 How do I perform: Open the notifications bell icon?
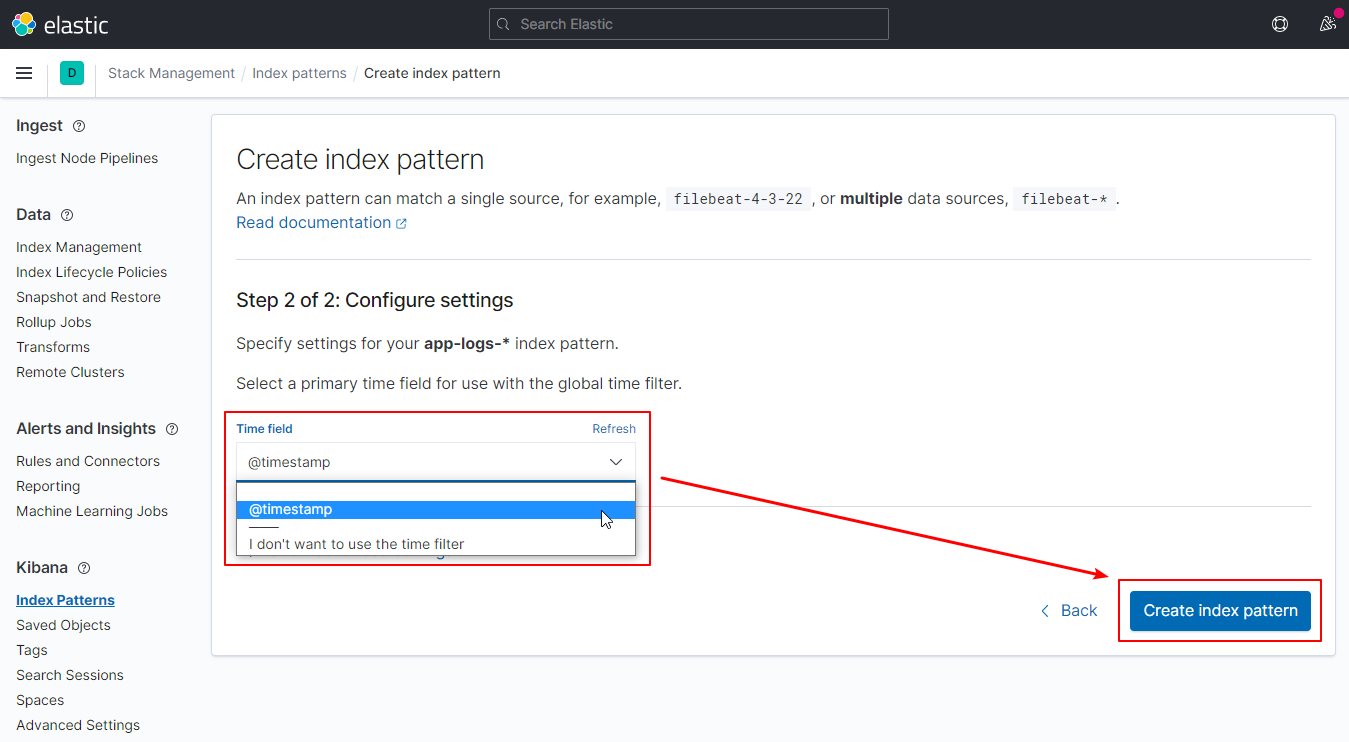coord(1328,24)
